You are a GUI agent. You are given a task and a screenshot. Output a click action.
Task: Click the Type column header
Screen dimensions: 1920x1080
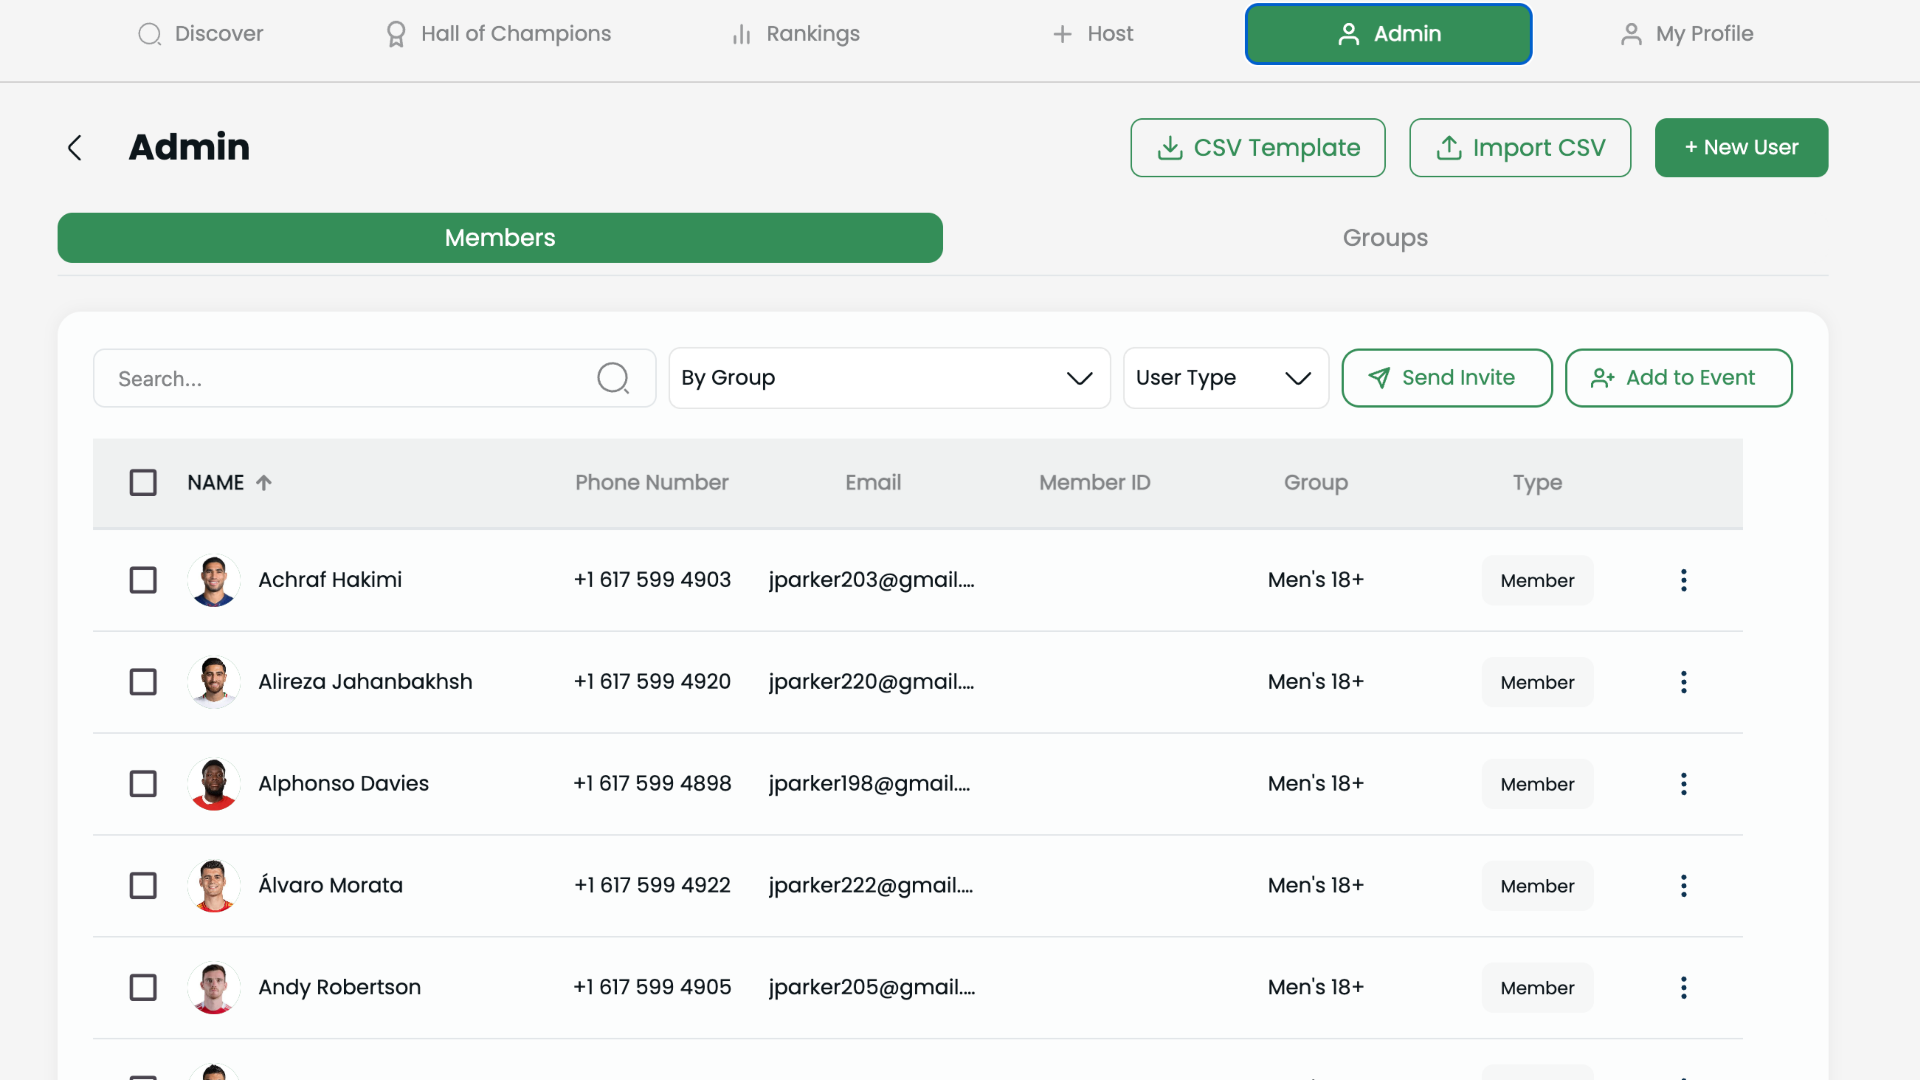click(x=1537, y=483)
